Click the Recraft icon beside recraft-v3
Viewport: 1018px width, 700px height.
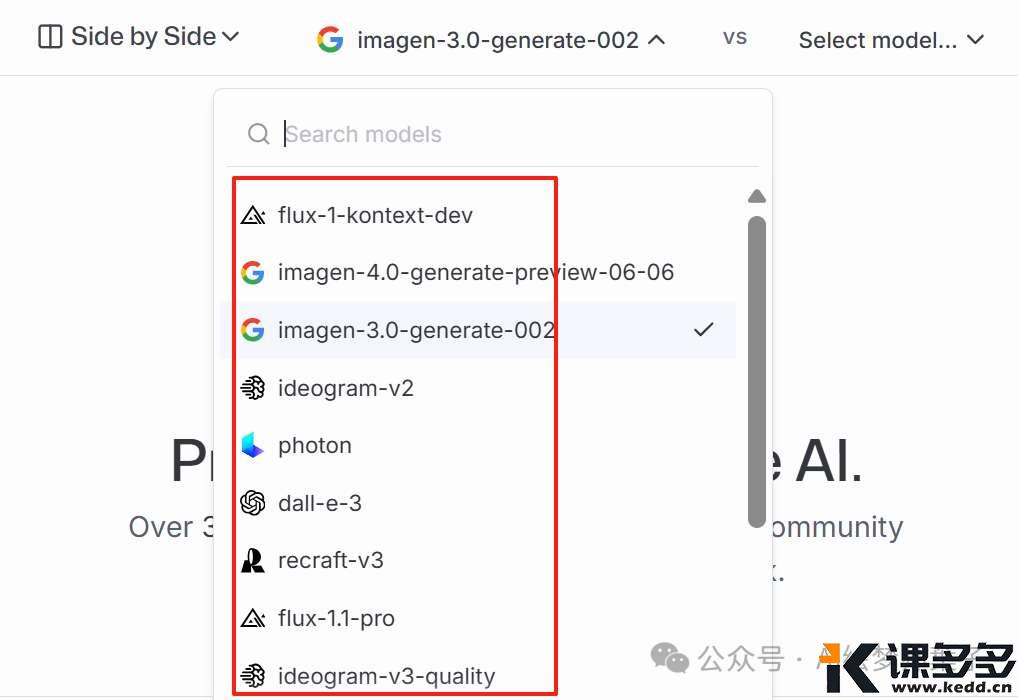click(x=253, y=560)
